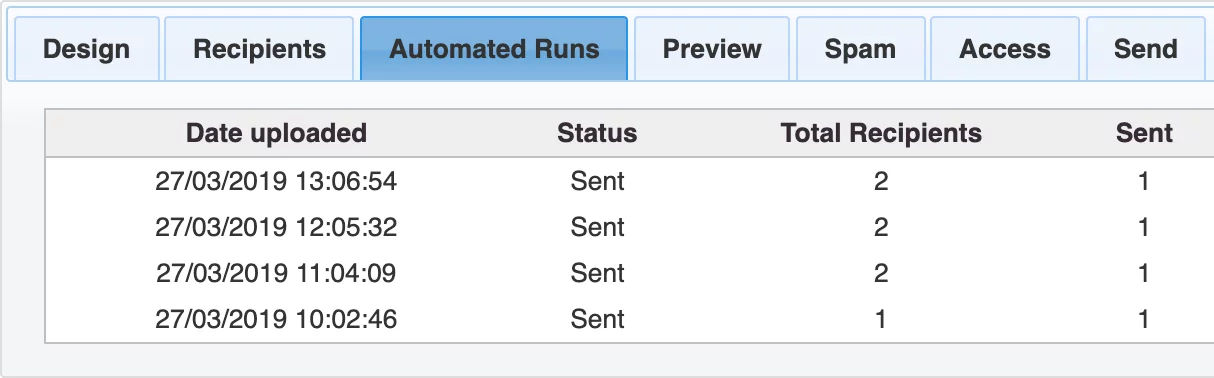Viewport: 1214px width, 378px height.
Task: Click sent count in the 12:05:32 row
Action: tap(1144, 227)
